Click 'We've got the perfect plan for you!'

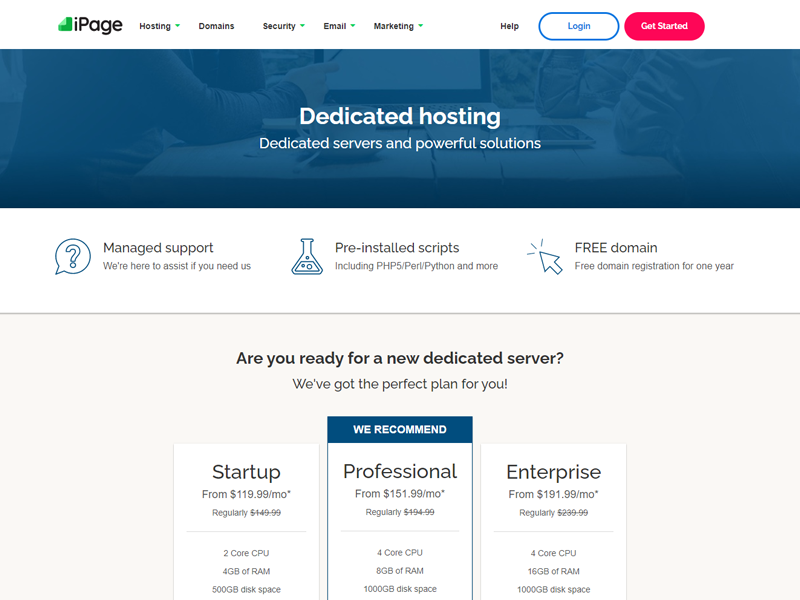pyautogui.click(x=400, y=384)
